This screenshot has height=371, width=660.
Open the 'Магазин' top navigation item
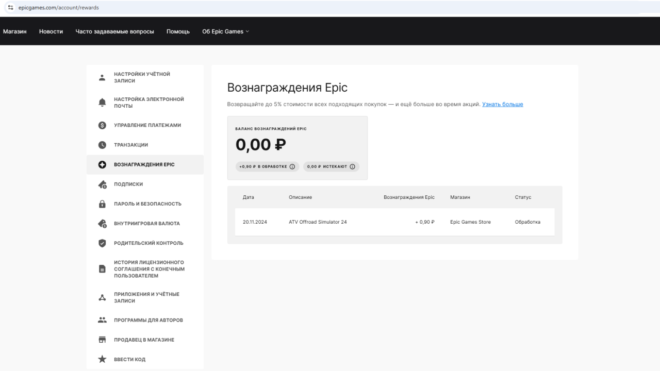(15, 32)
